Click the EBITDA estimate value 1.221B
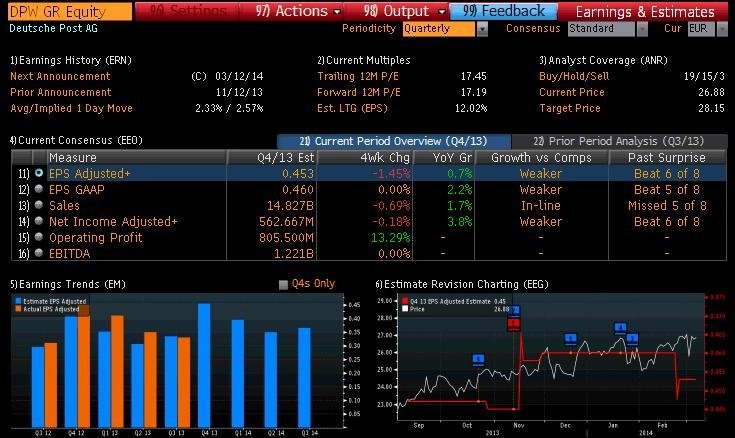 294,253
